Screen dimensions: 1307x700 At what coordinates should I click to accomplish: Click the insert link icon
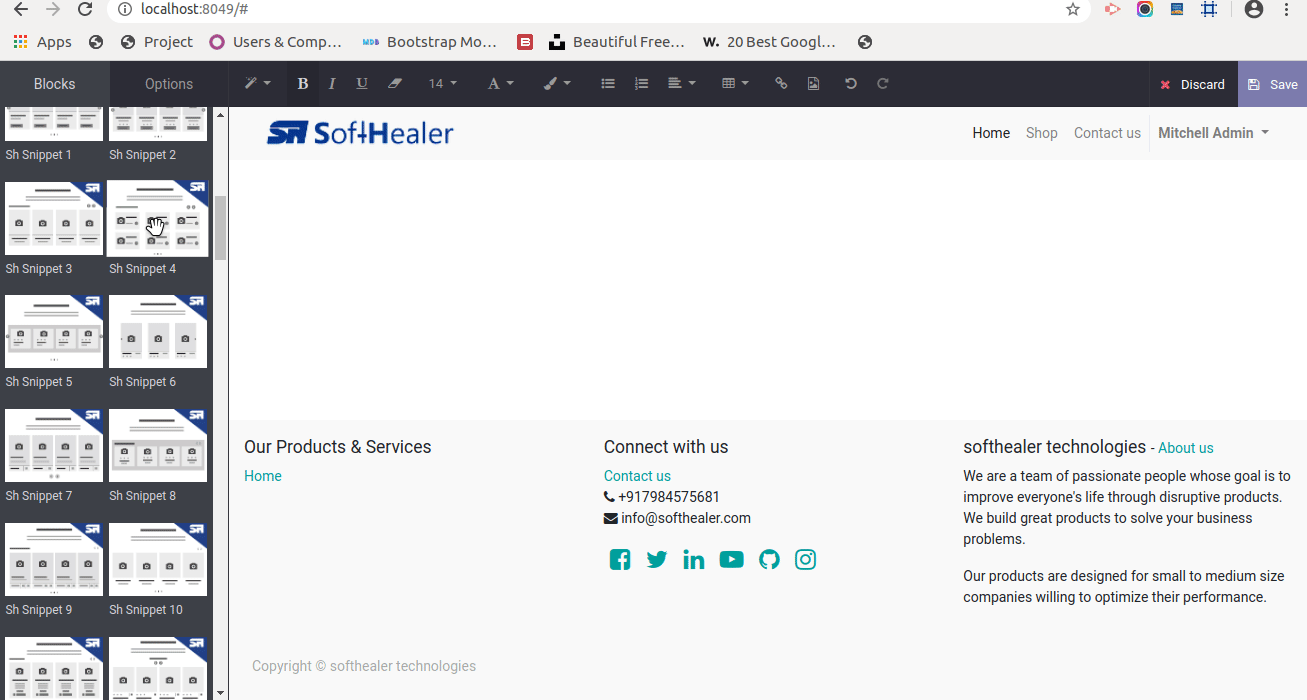click(781, 84)
